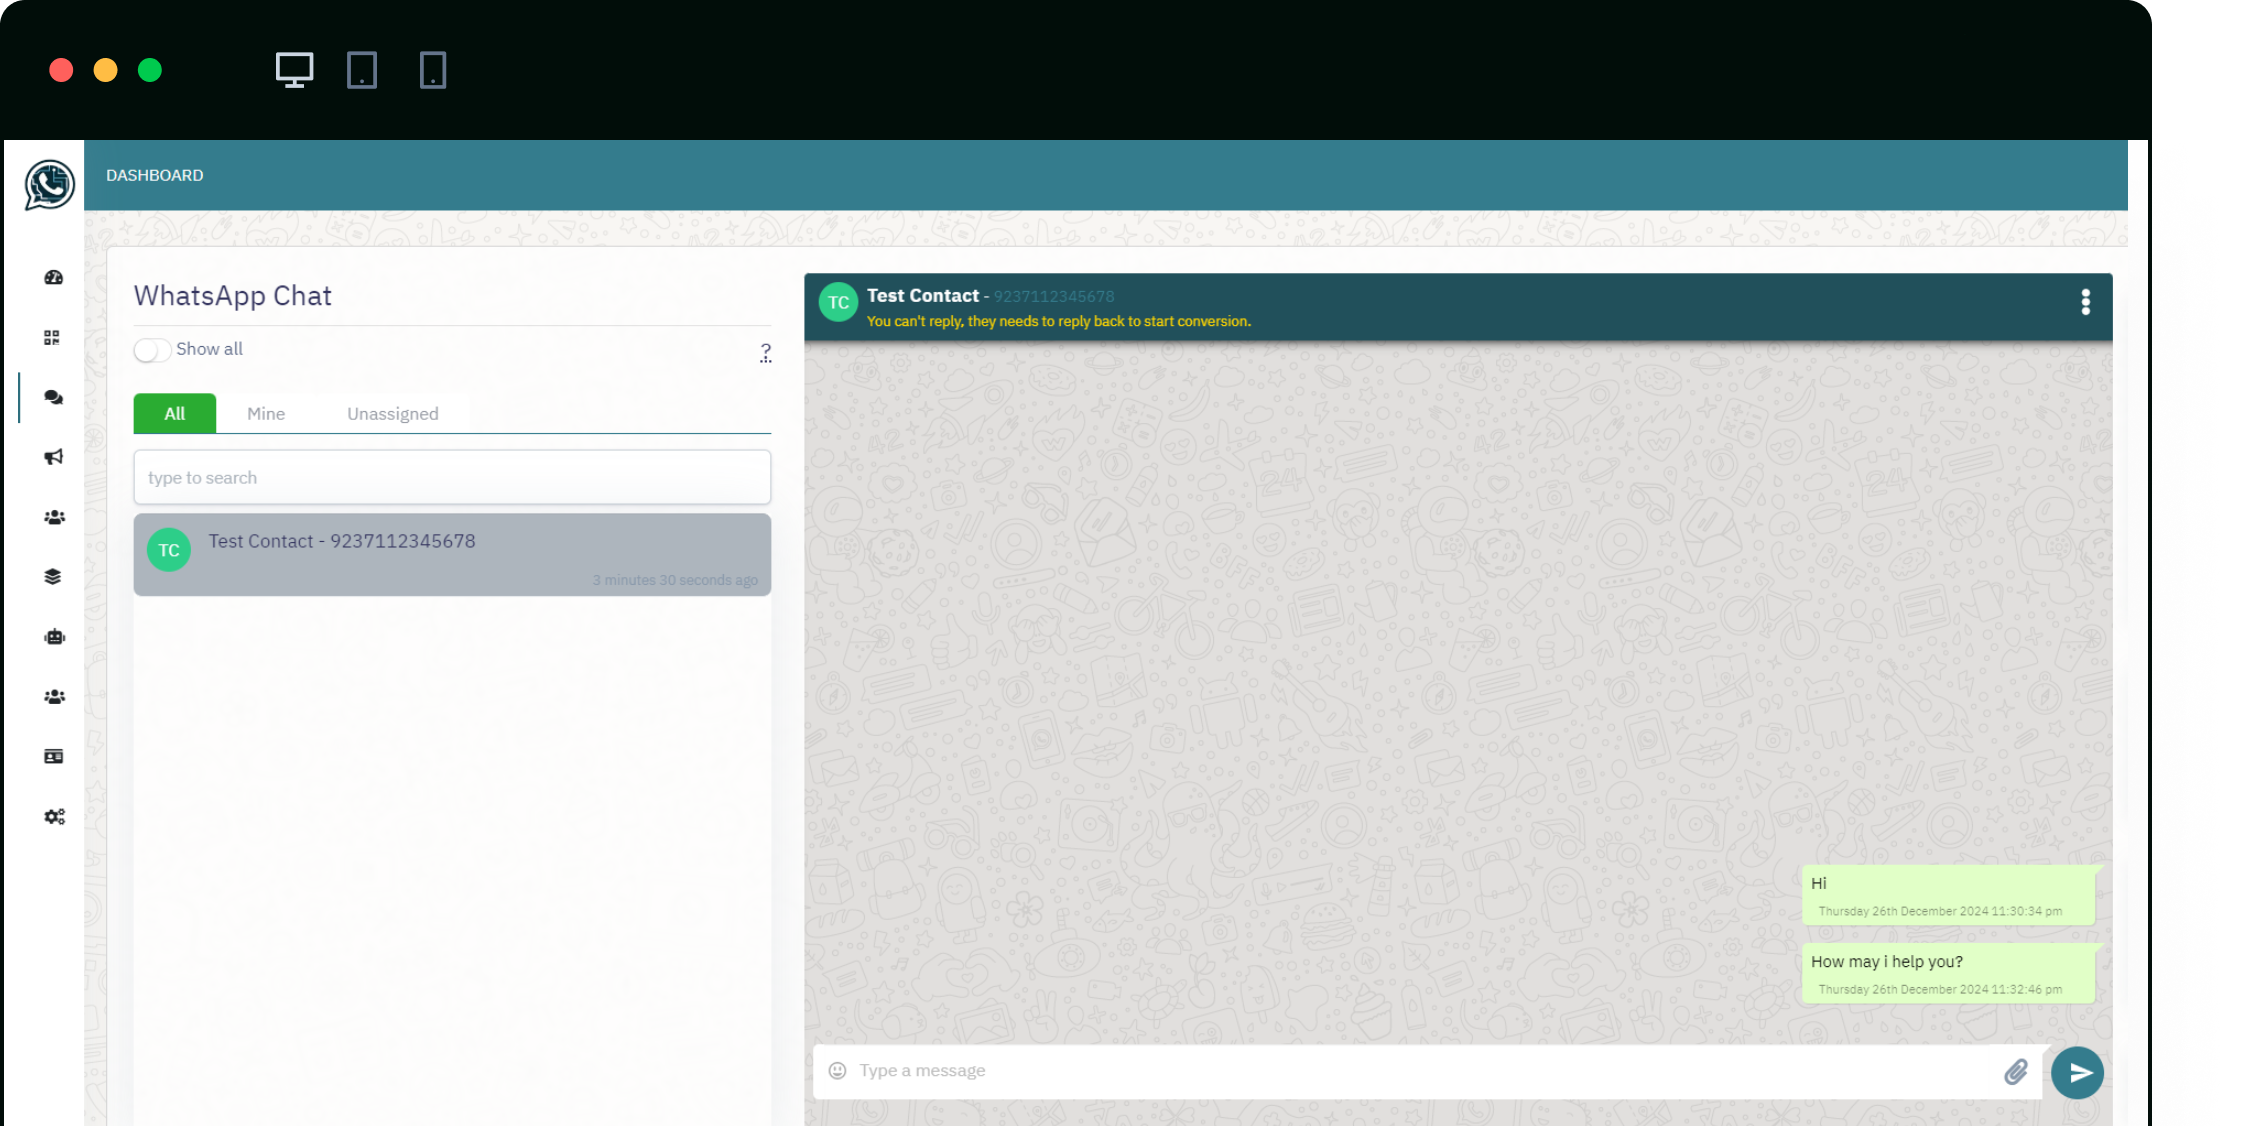The height and width of the screenshot is (1126, 2252).
Task: Click the green maximize window dot
Action: [150, 70]
